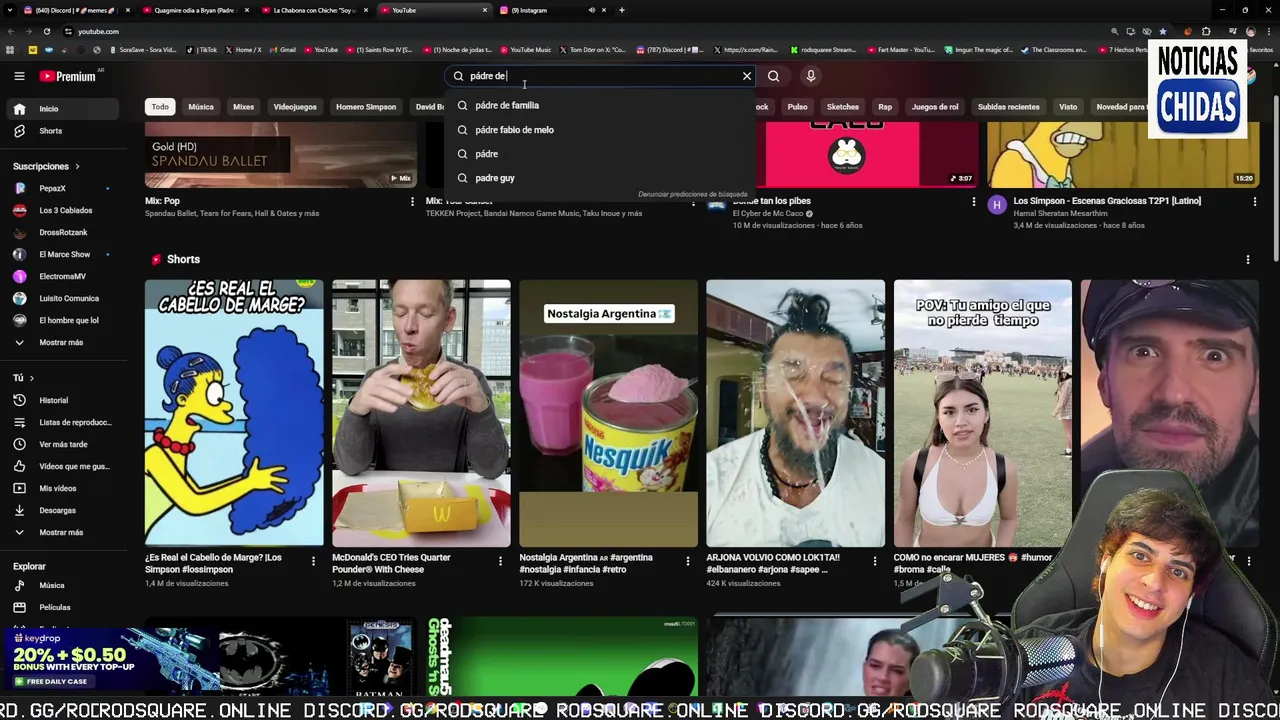Open ElectromaMV channel
This screenshot has width=1280, height=720.
[x=65, y=276]
